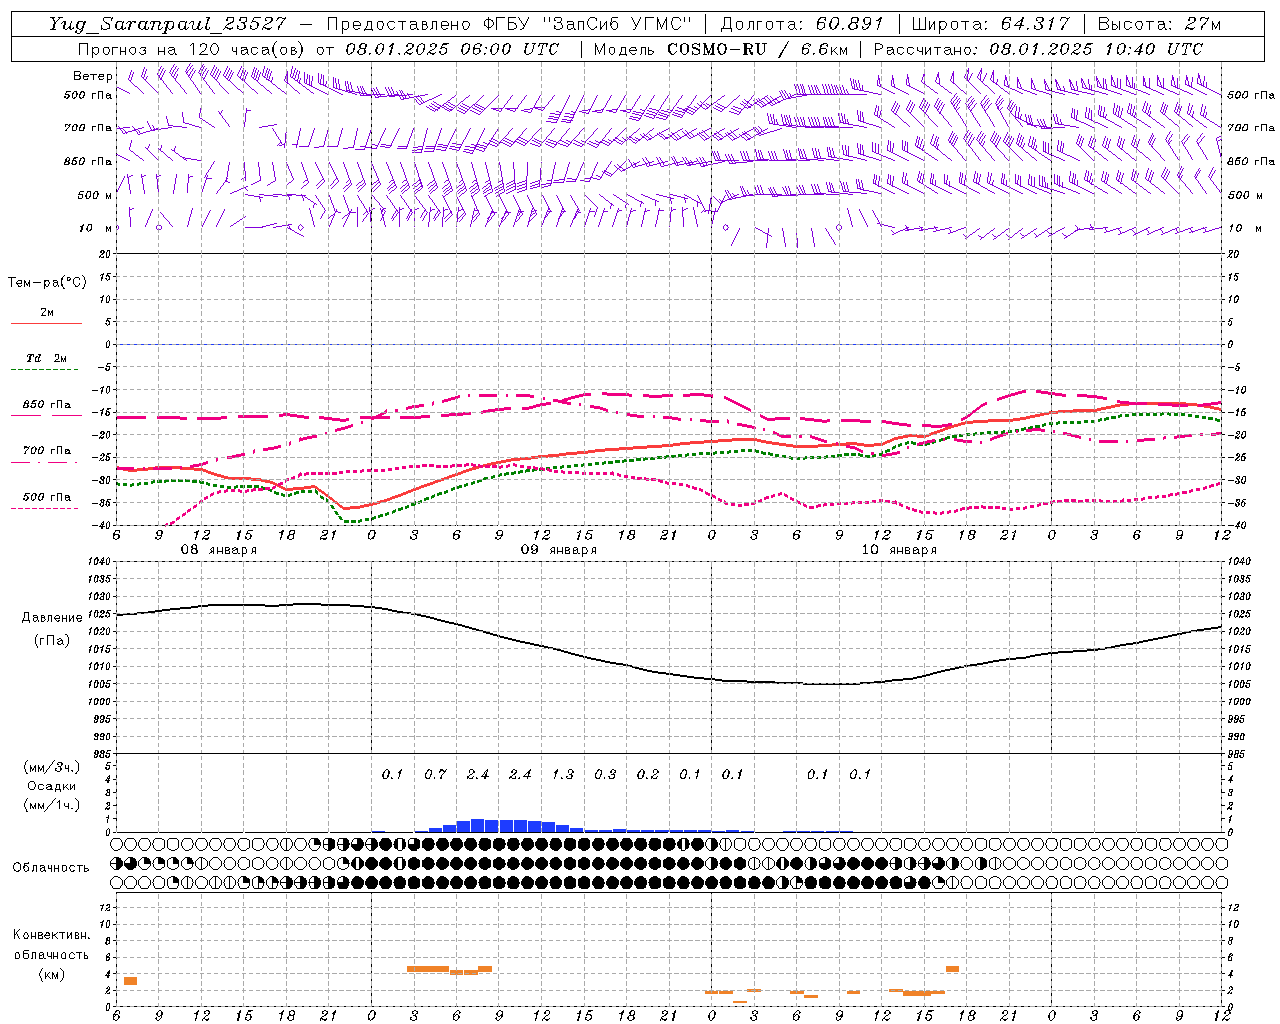This screenshot has width=1280, height=1024.
Task: Click the 0.7 precipitation value
Action: pyautogui.click(x=435, y=774)
